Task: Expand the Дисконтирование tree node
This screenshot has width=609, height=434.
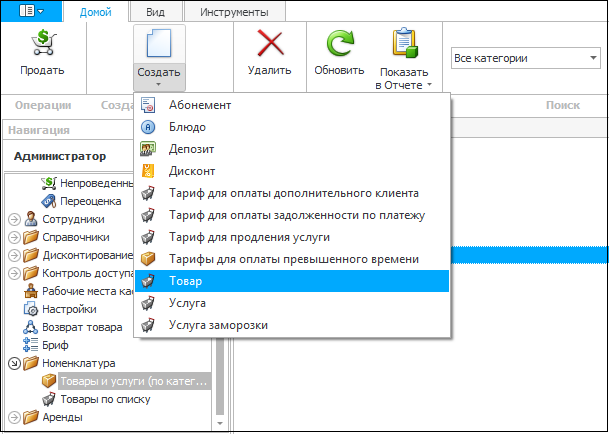Action: click(x=14, y=255)
